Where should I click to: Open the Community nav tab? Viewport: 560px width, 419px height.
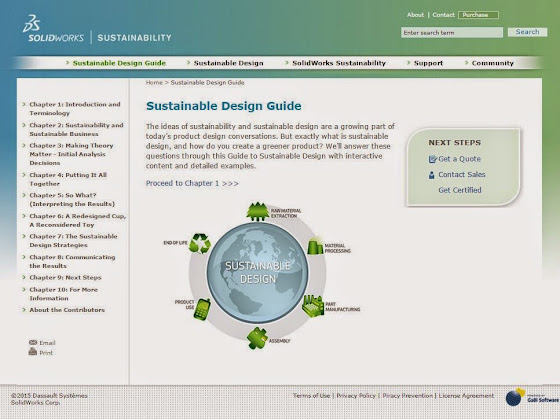(x=492, y=63)
